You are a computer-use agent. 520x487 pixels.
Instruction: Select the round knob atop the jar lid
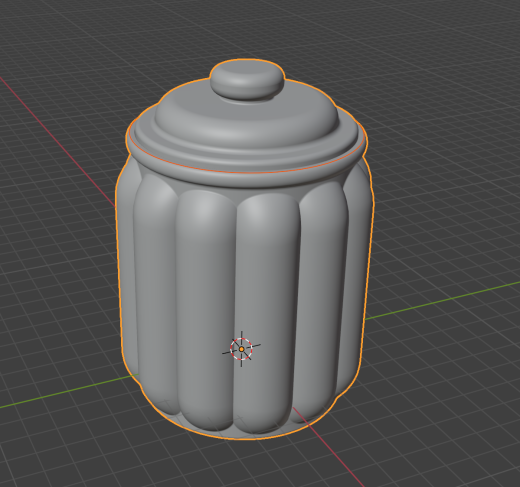[x=247, y=80]
